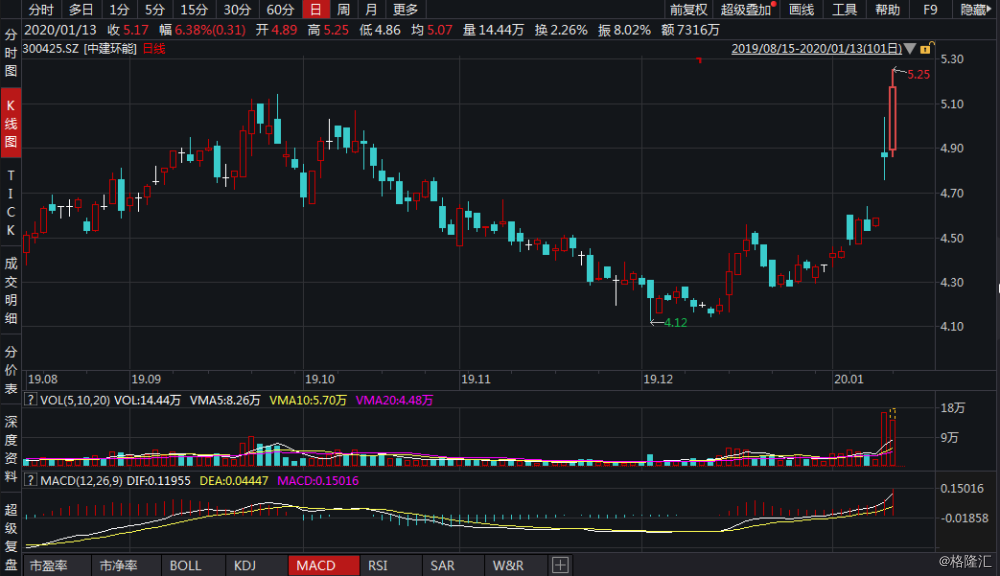Toggle the 前复权 price adjustment
Screen dimensions: 1000x576
pyautogui.click(x=688, y=9)
